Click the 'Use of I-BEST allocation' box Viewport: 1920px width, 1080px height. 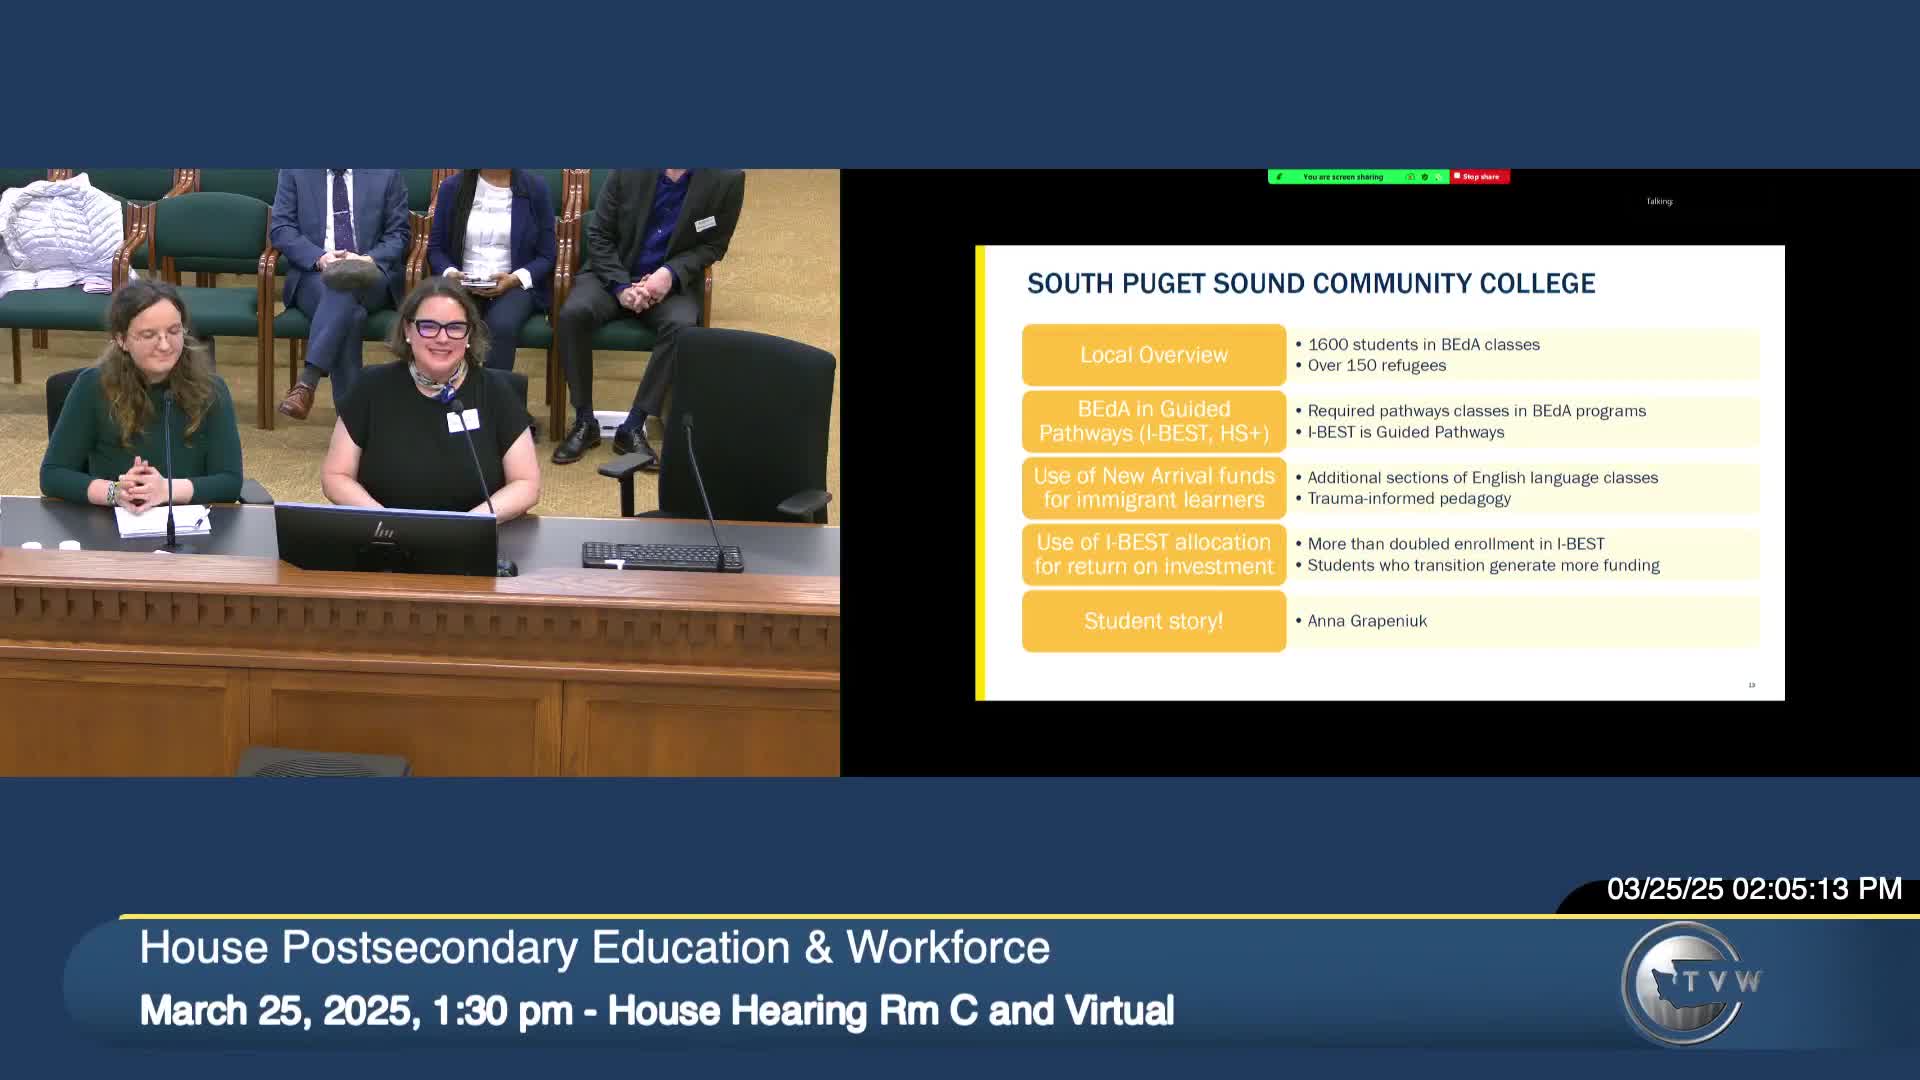[1153, 554]
